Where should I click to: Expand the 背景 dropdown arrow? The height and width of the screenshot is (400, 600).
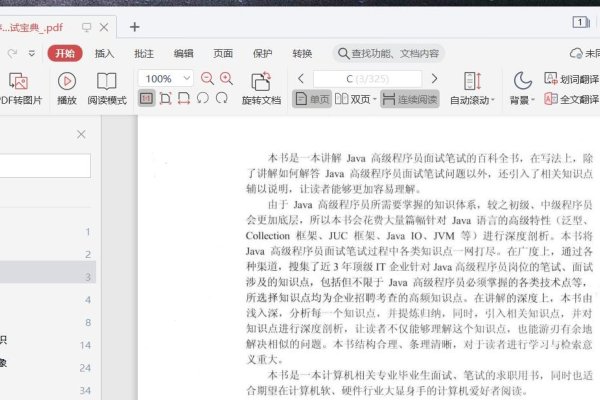click(x=532, y=100)
